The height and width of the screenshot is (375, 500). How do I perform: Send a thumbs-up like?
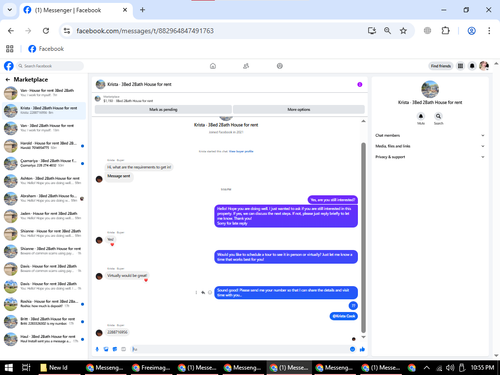tap(362, 349)
